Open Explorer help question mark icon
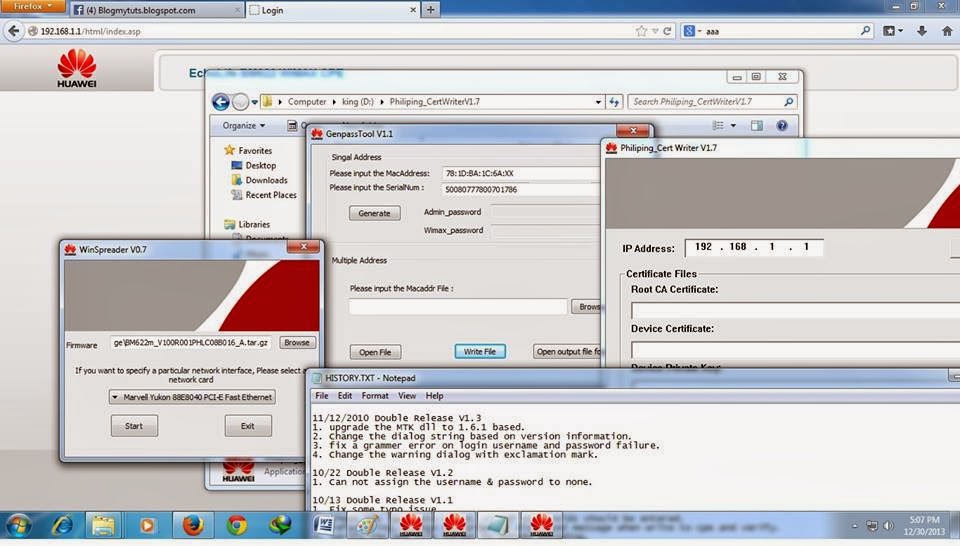960x546 pixels. pos(782,125)
